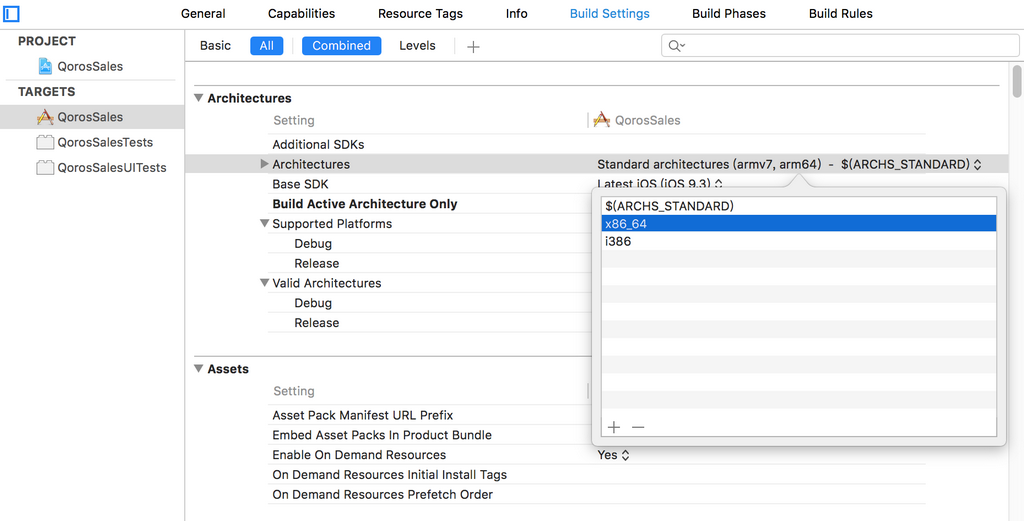Add a new architecture entry in the popup
The width and height of the screenshot is (1024, 521).
614,427
